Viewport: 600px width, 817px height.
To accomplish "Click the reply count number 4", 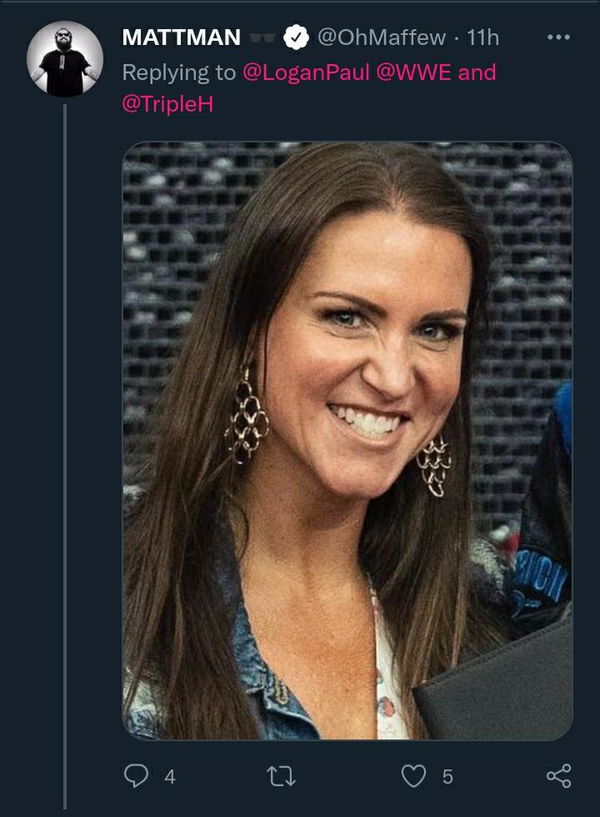I will coord(169,776).
